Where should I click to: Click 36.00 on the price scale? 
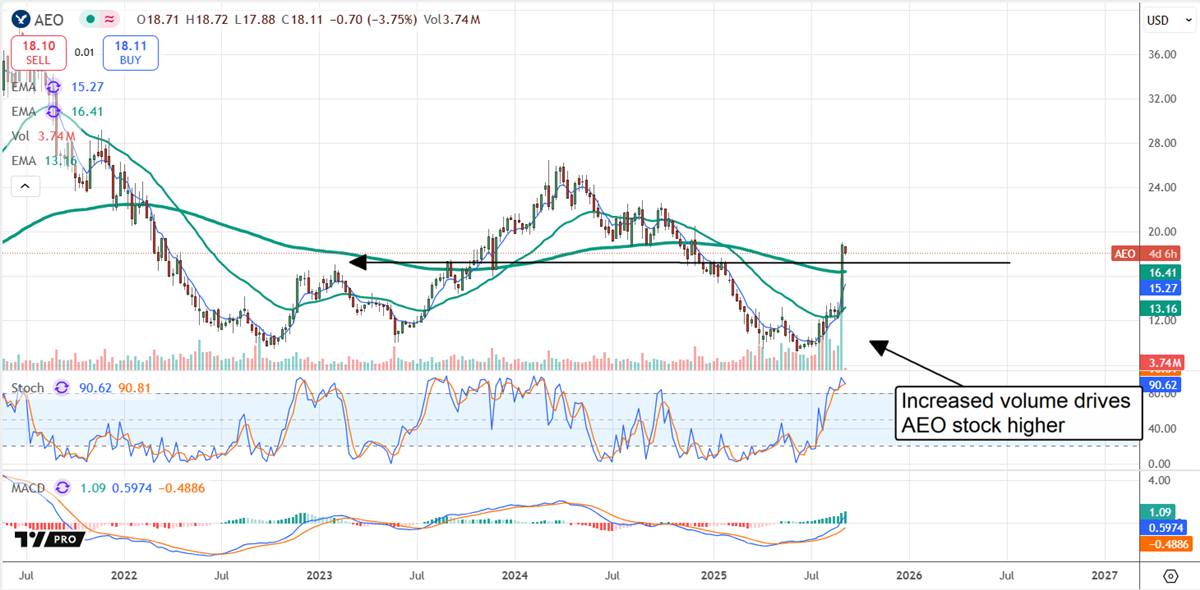[1161, 55]
